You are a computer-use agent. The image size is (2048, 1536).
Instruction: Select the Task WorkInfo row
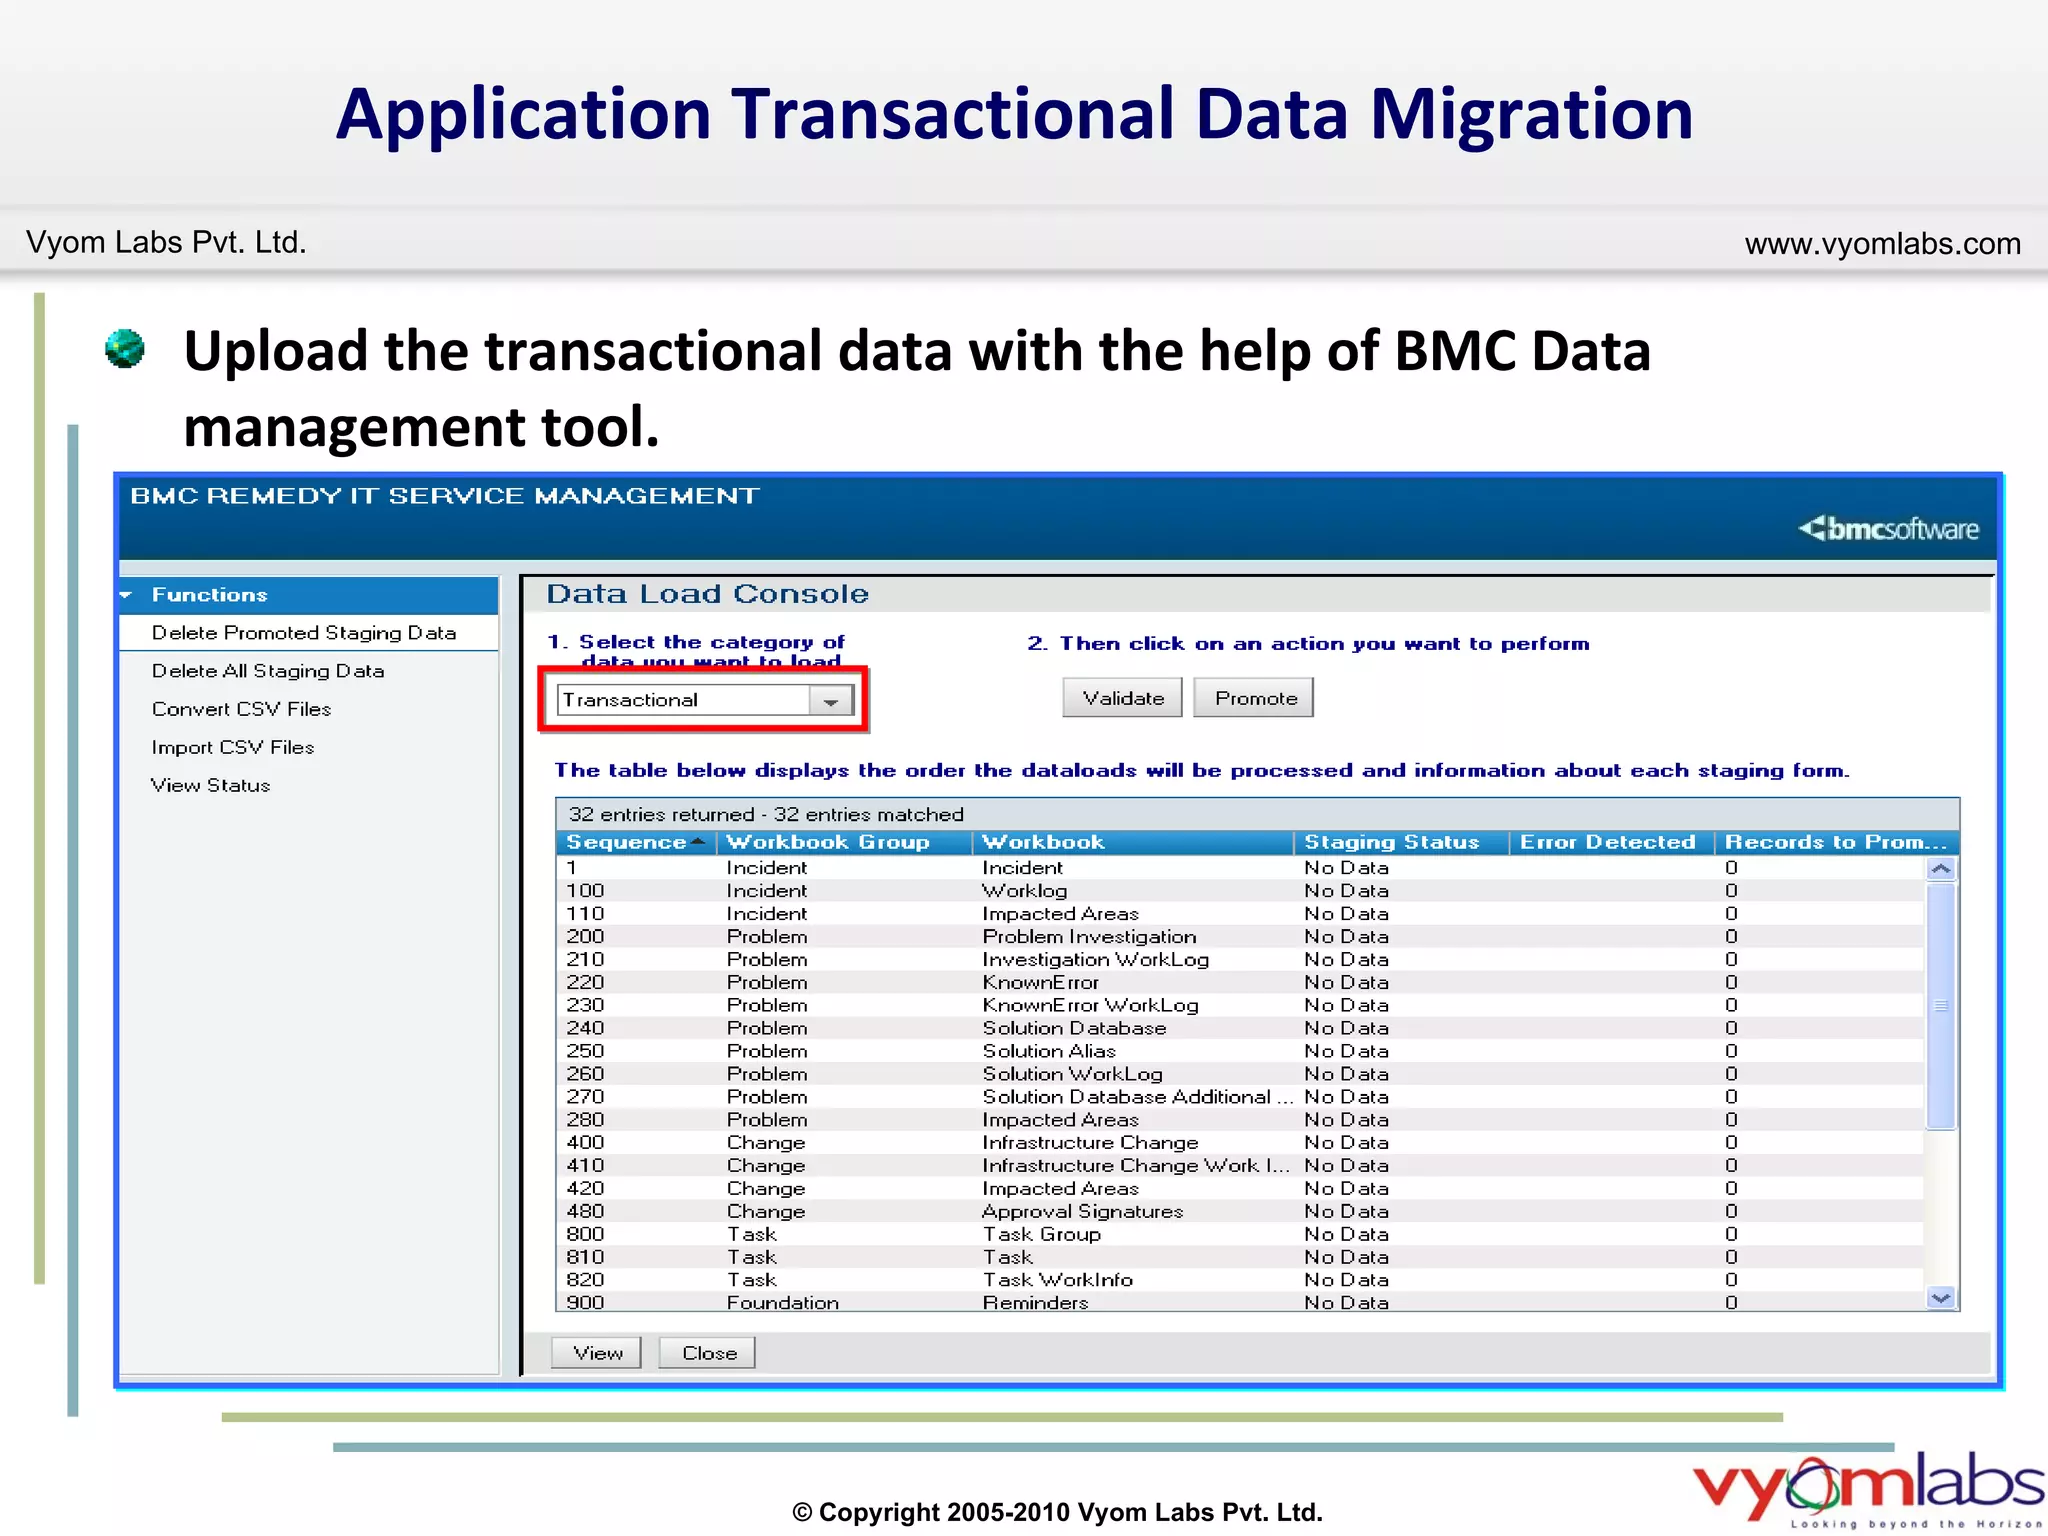pos(1240,1280)
